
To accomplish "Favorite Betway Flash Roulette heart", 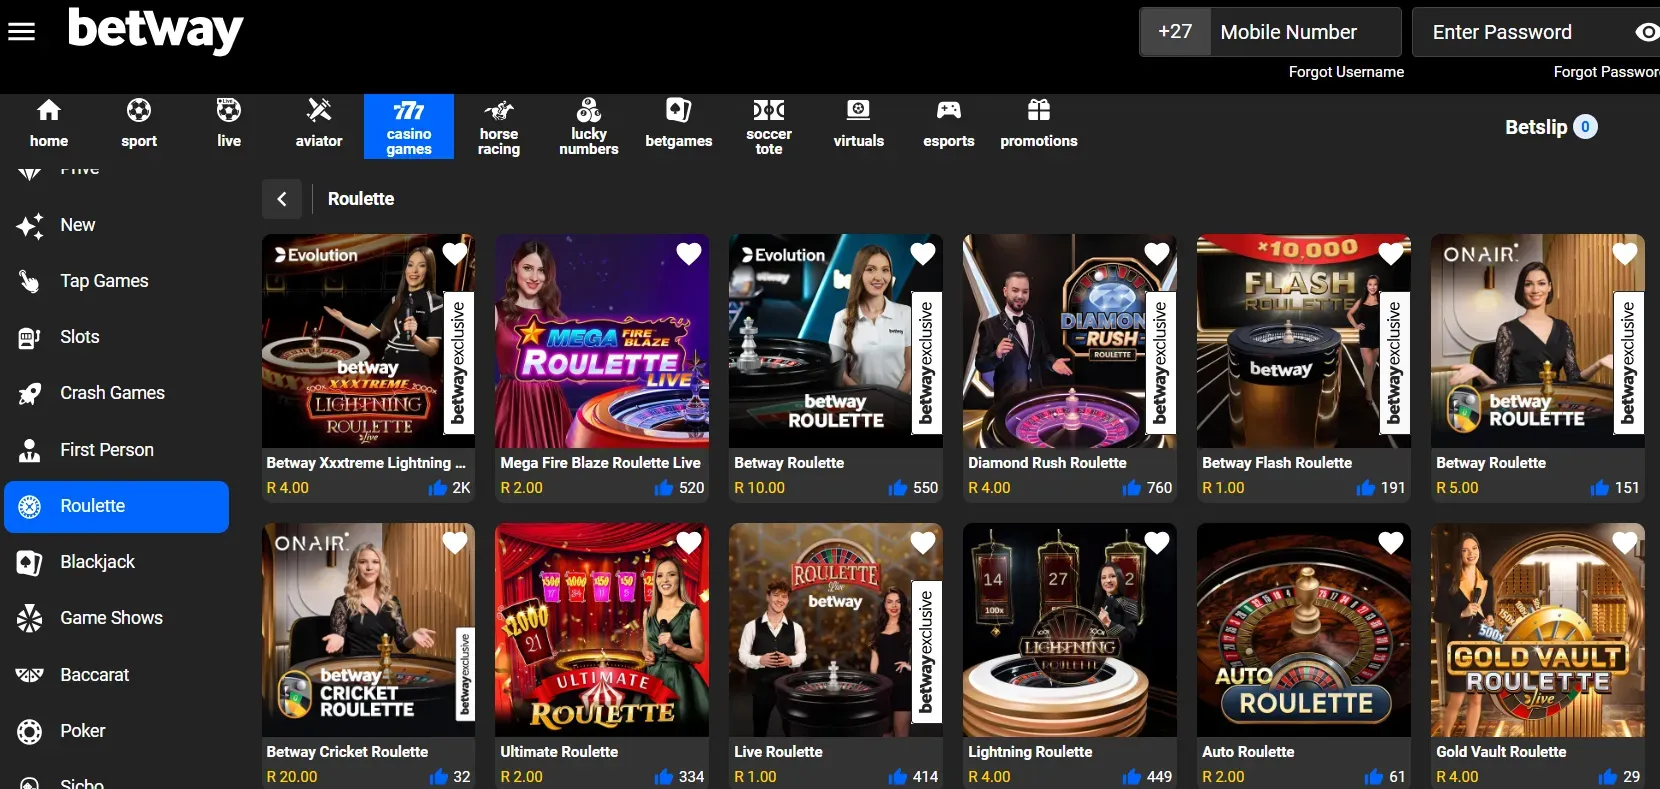I will point(1391,254).
